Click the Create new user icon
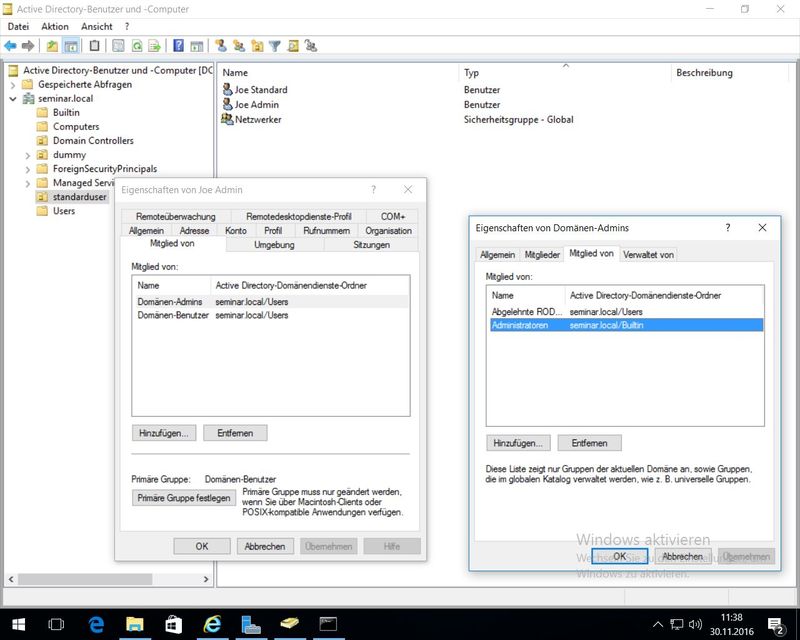 221,46
